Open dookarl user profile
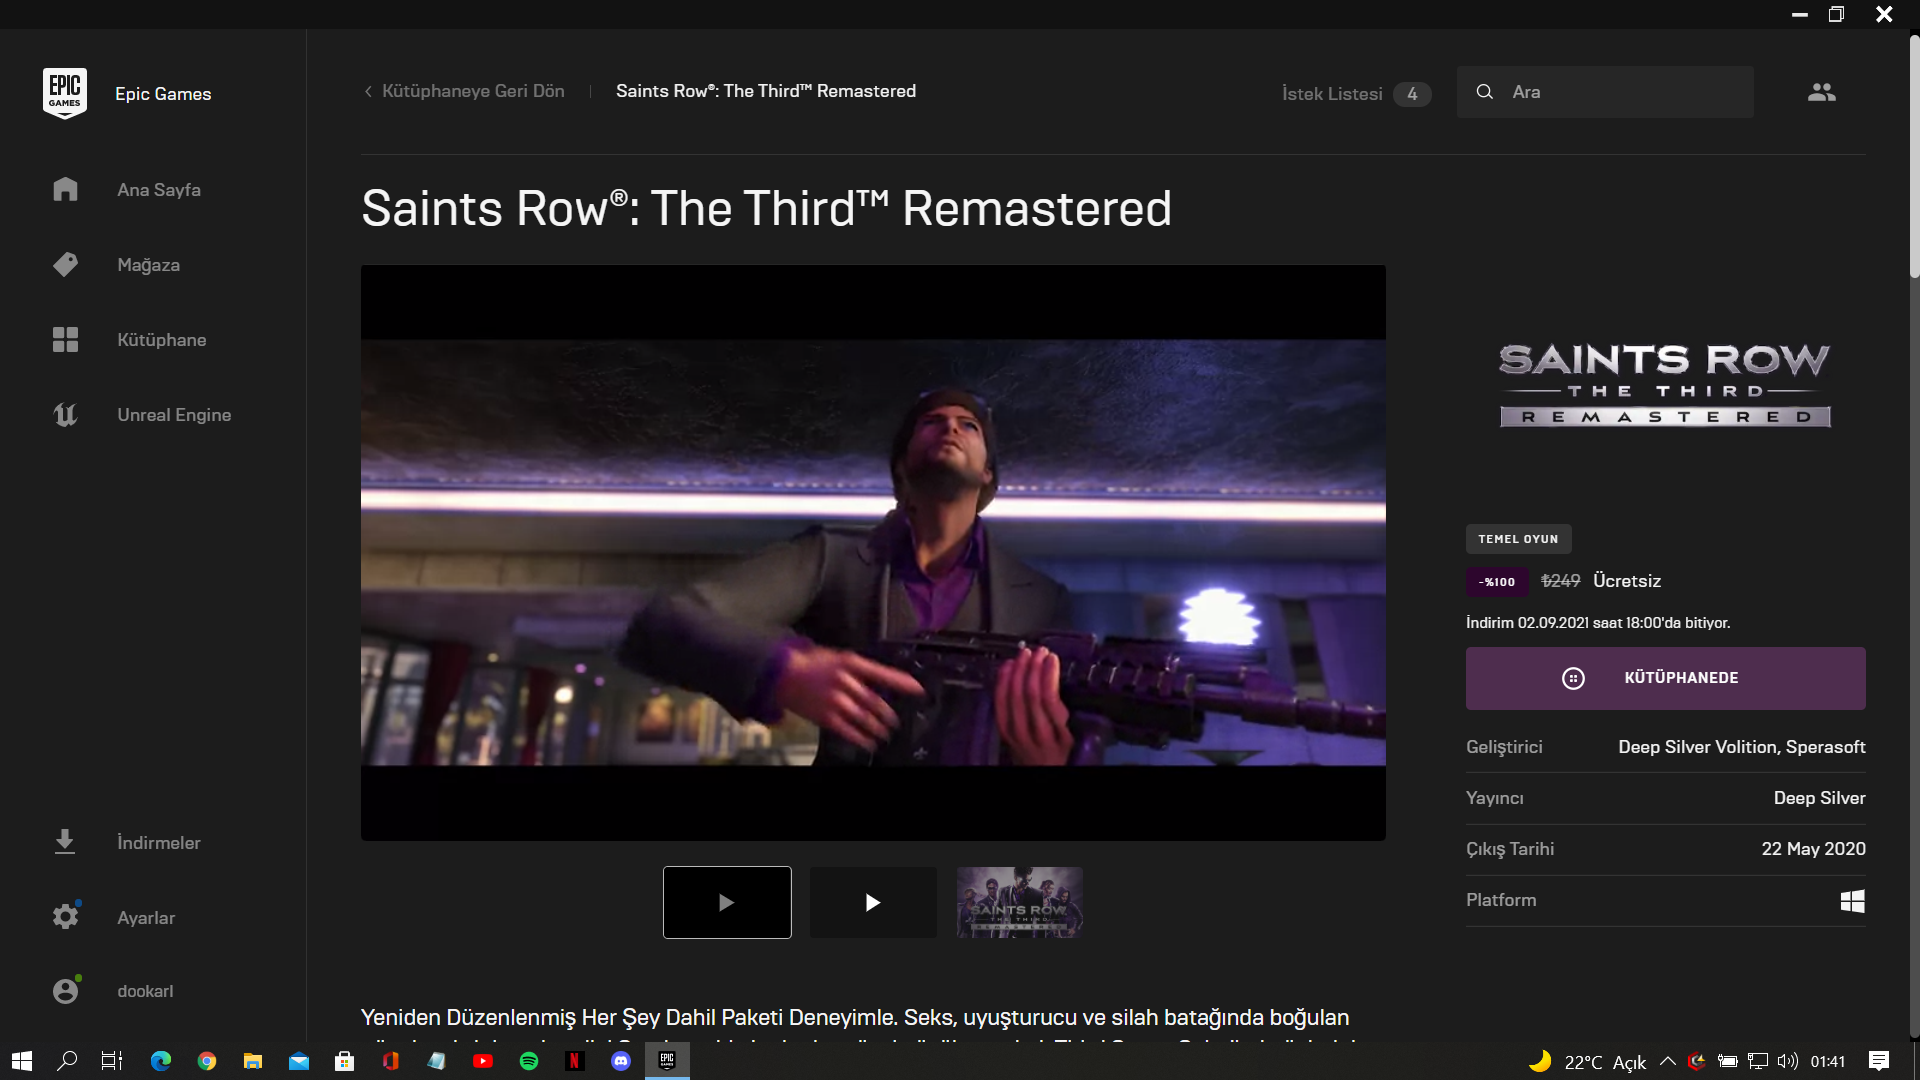Viewport: 1920px width, 1080px height. [x=144, y=991]
